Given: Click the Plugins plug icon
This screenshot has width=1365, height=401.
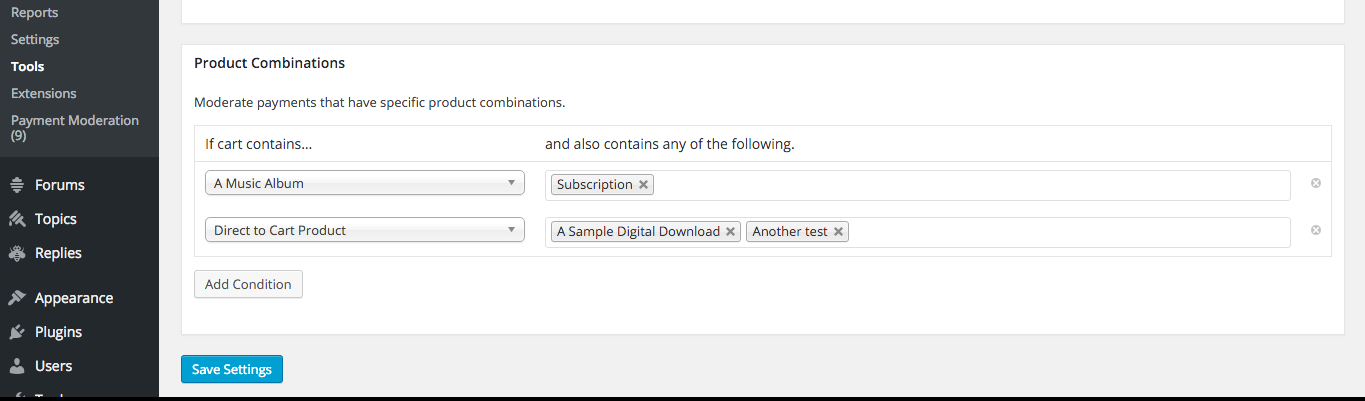Looking at the screenshot, I should pyautogui.click(x=16, y=332).
